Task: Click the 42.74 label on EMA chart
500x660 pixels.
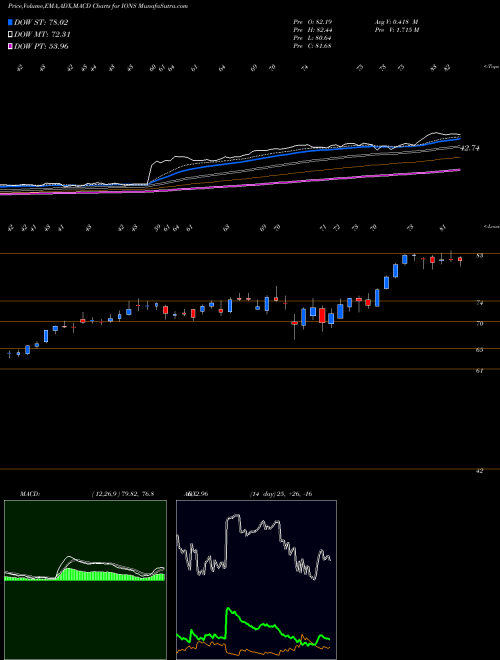Action: pyautogui.click(x=471, y=148)
